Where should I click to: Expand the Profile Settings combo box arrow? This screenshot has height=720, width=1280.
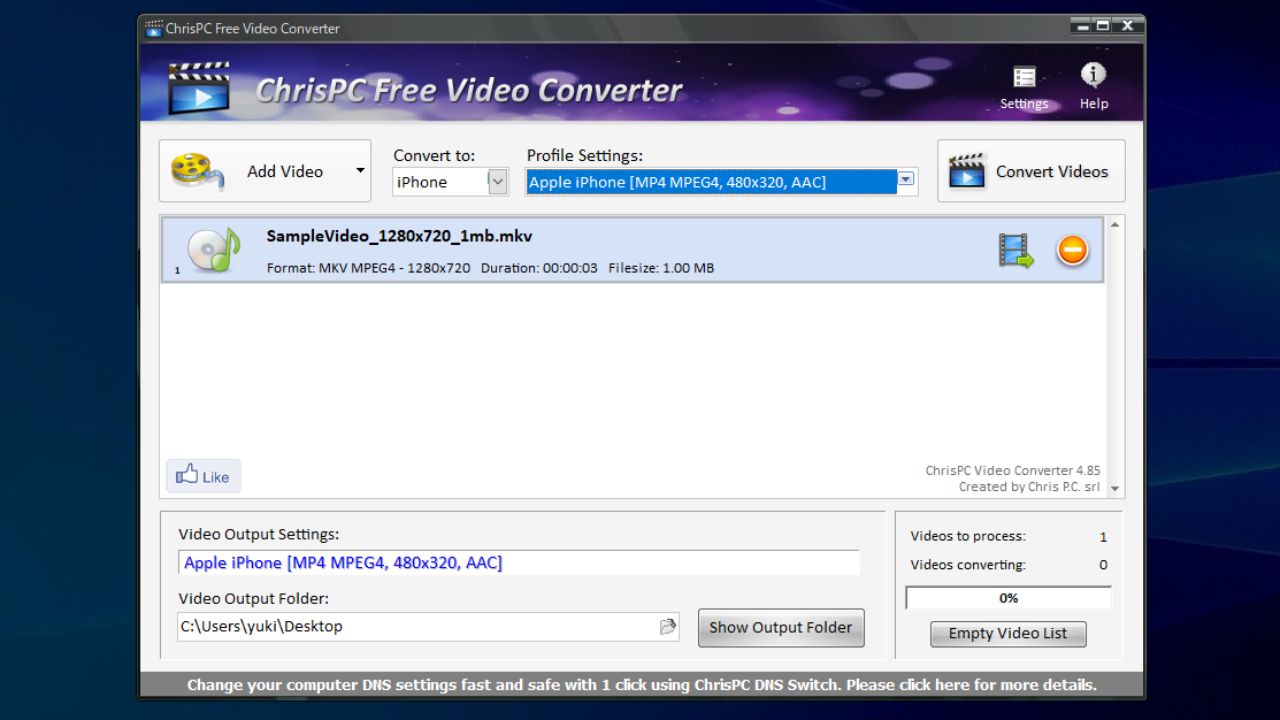[906, 180]
